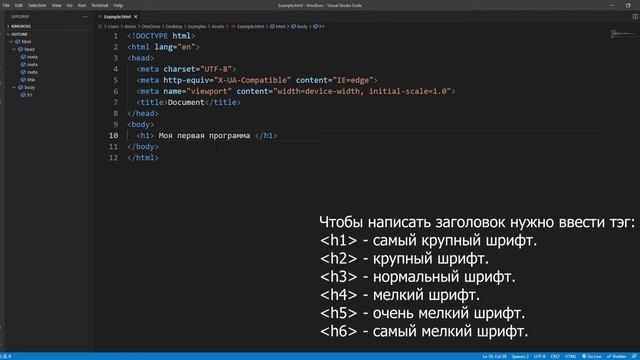Close the Example.html tab
The height and width of the screenshot is (360, 640).
point(136,17)
